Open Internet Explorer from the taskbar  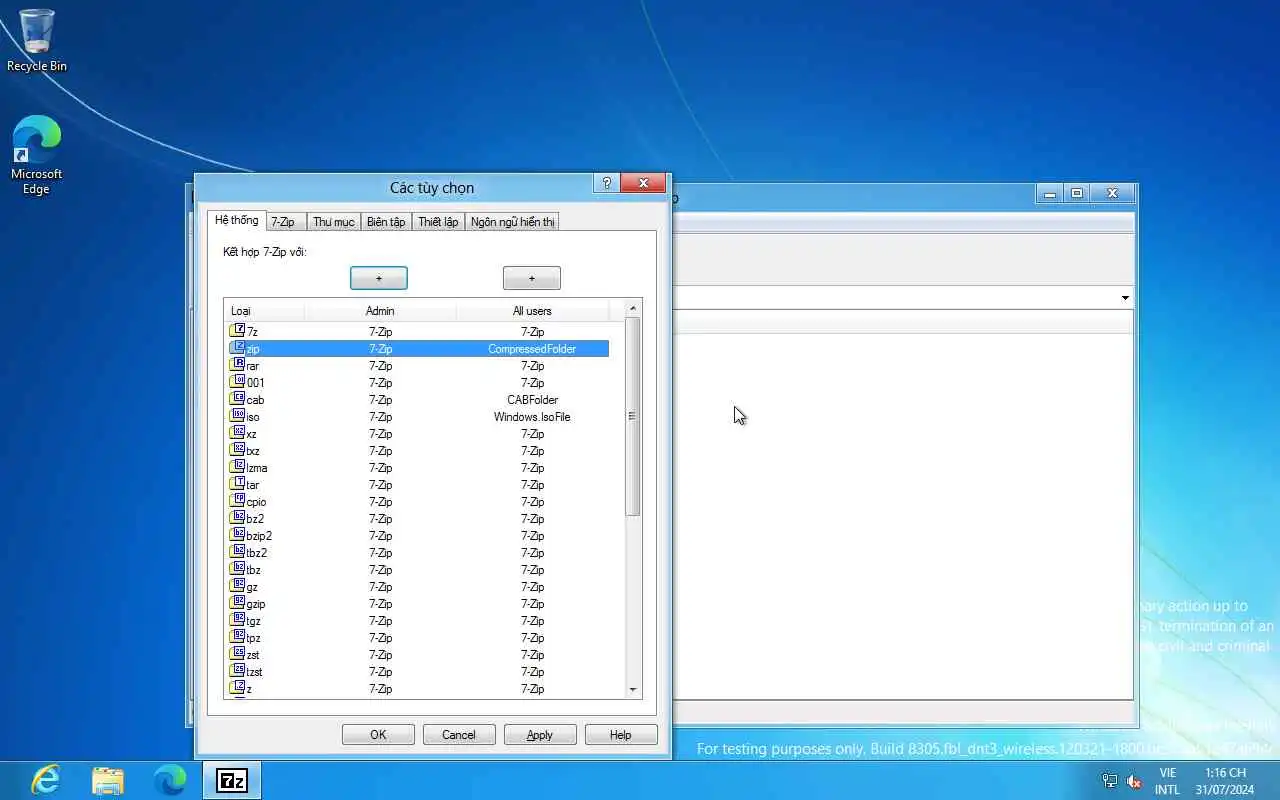pos(45,780)
